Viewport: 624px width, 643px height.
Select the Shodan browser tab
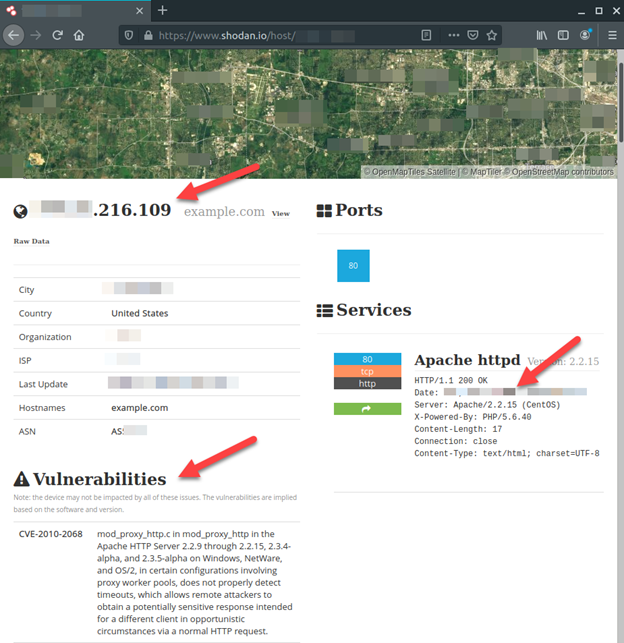(x=75, y=11)
